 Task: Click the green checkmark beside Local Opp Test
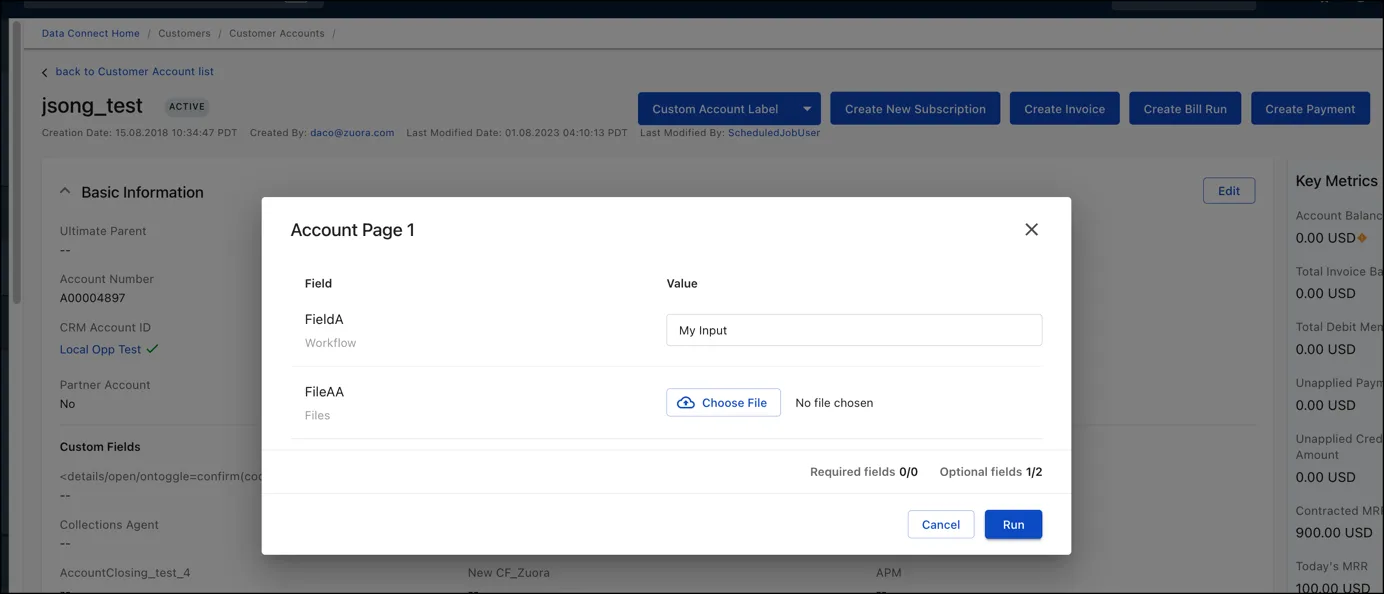click(152, 349)
